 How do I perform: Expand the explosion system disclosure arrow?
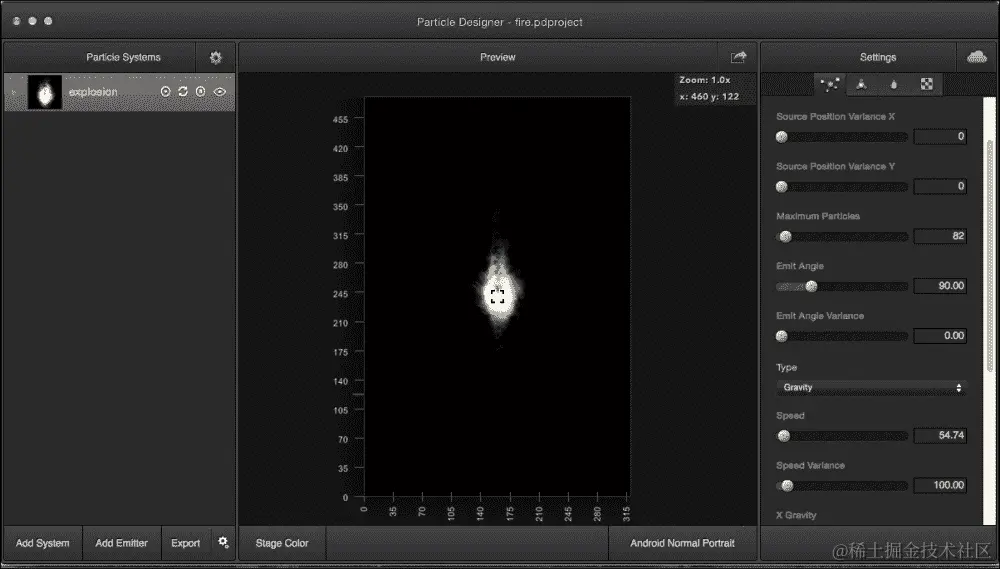14,92
